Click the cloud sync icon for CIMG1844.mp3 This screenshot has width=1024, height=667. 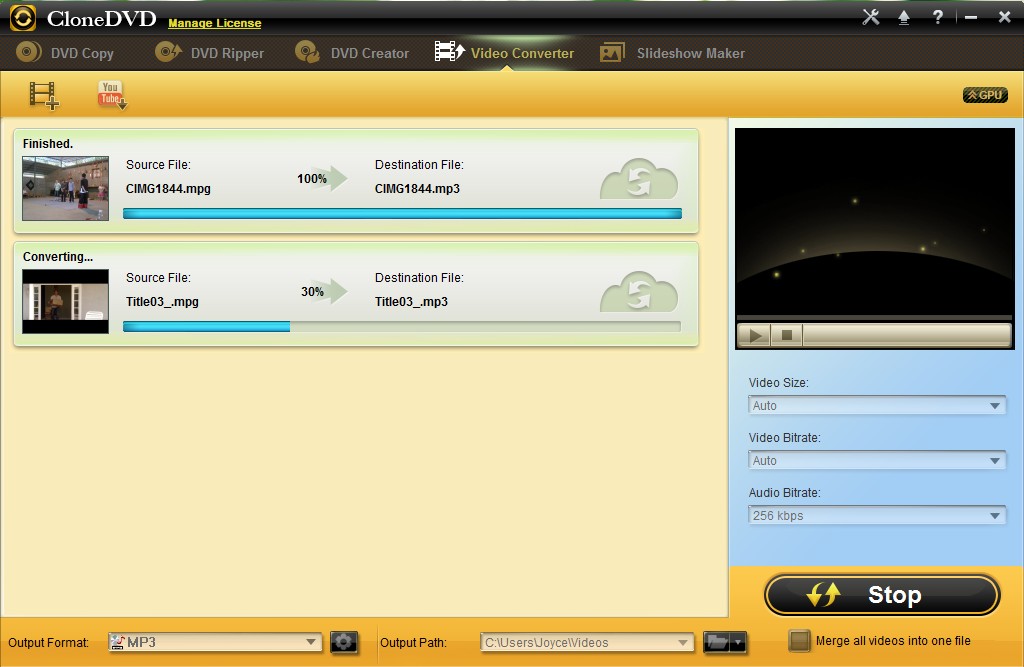639,179
